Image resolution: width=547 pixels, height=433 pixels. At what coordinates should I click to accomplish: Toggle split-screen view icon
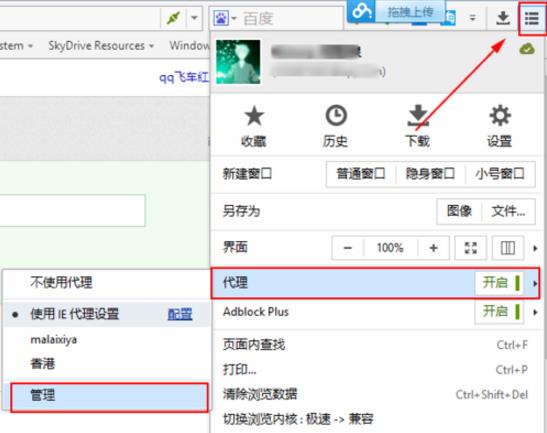coord(508,248)
